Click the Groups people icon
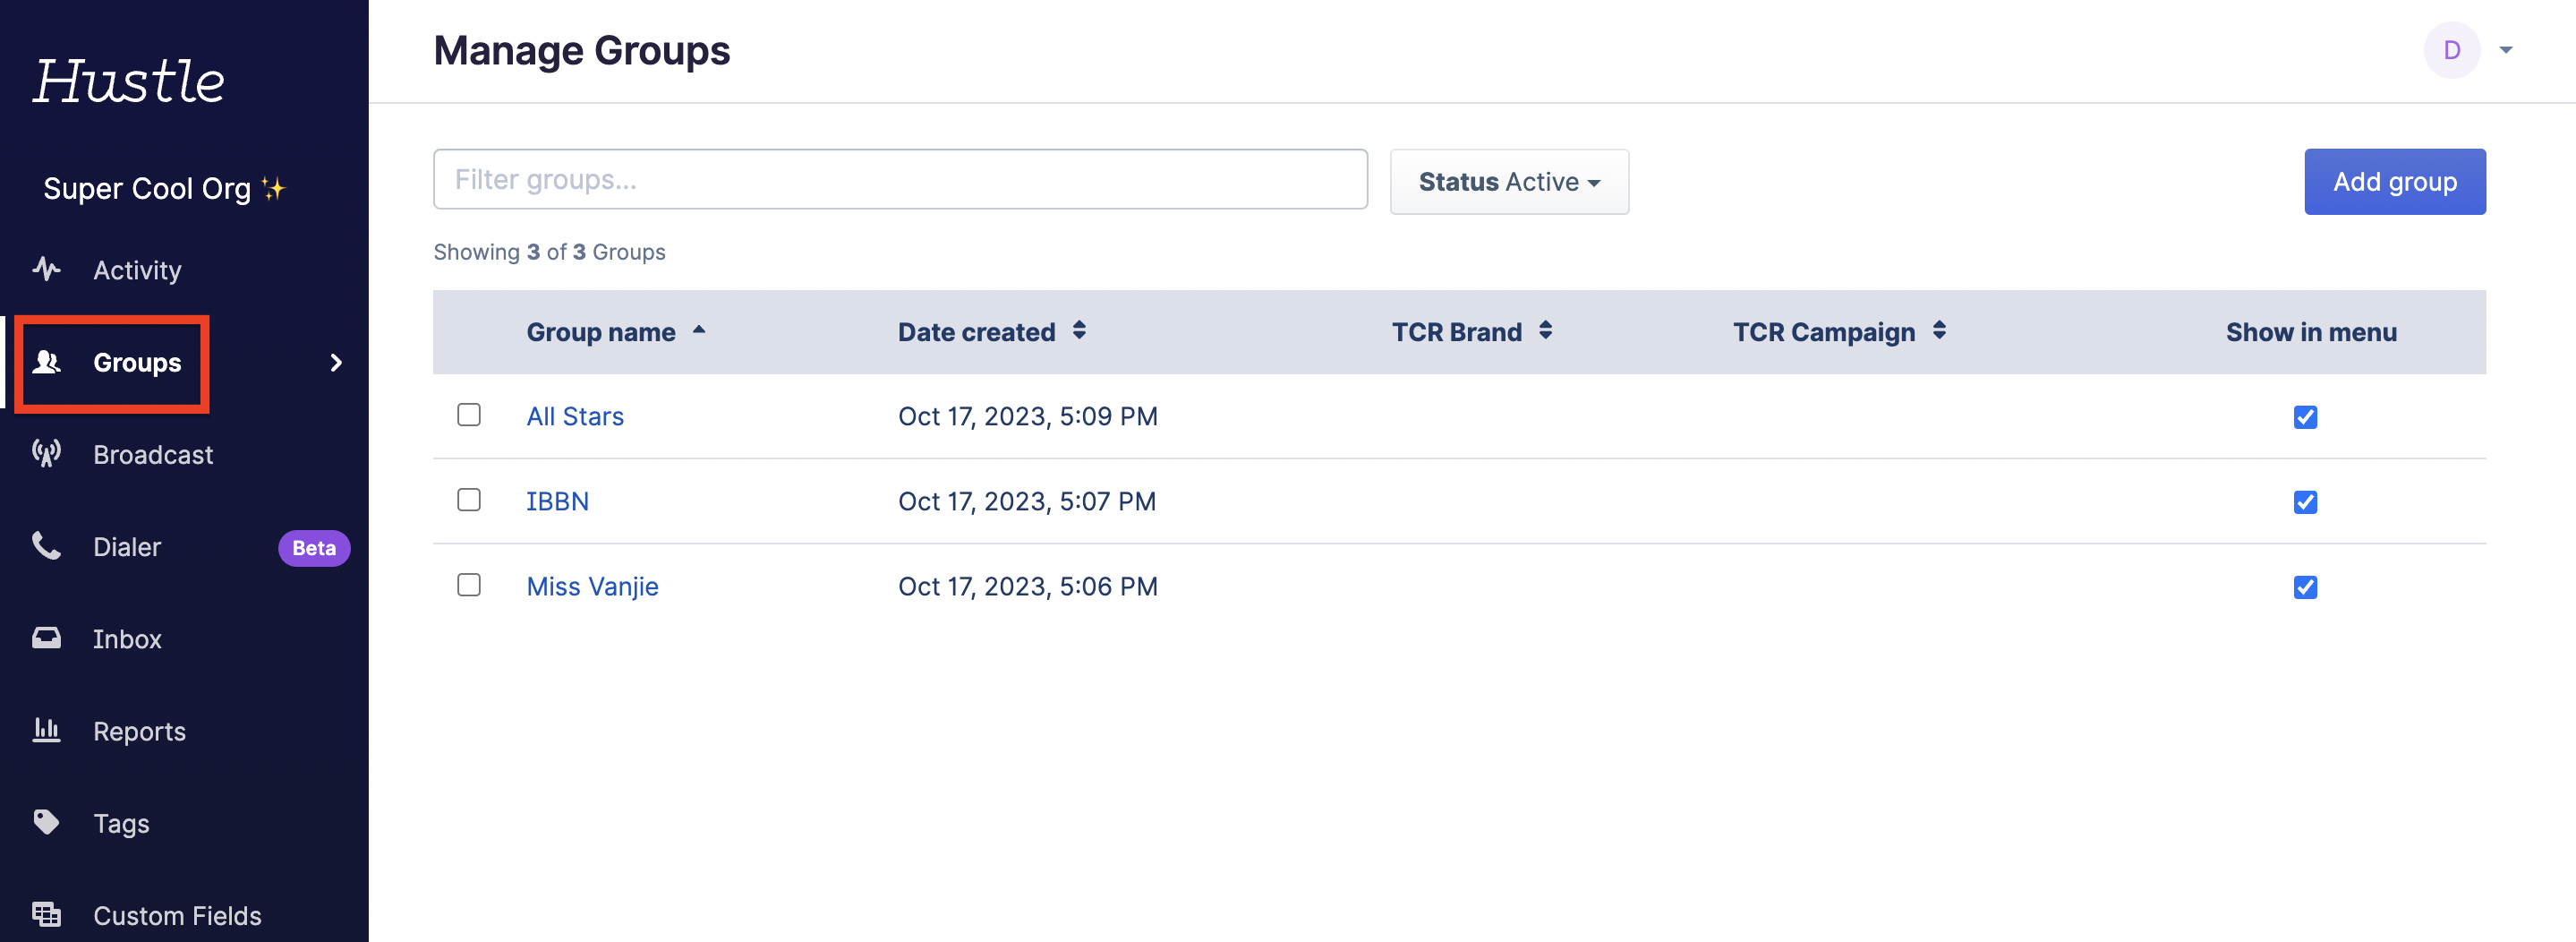Viewport: 2576px width, 942px height. (46, 362)
